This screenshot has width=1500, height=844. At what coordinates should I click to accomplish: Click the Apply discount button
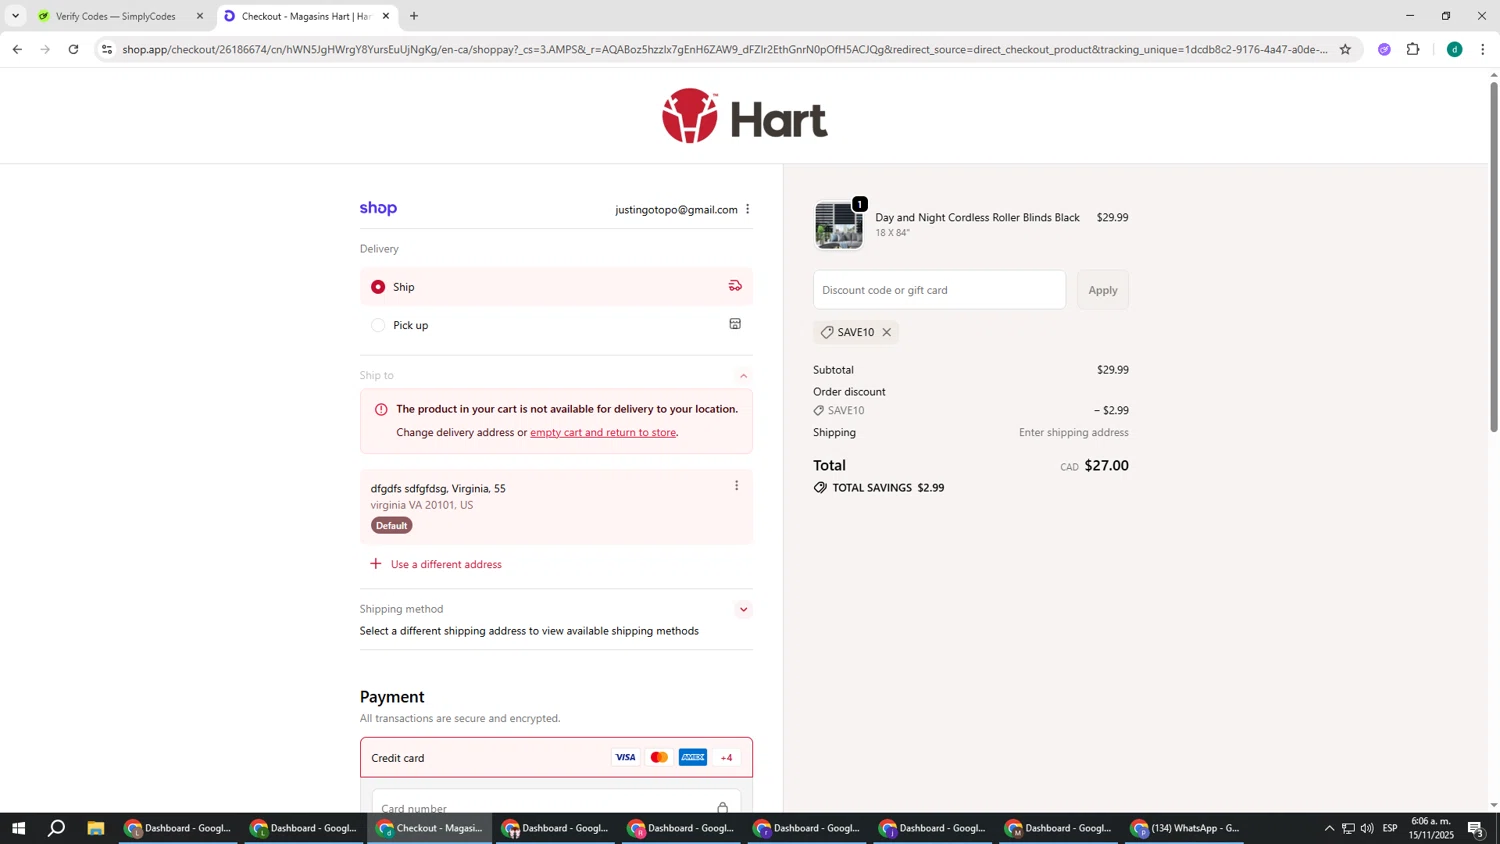(1103, 290)
